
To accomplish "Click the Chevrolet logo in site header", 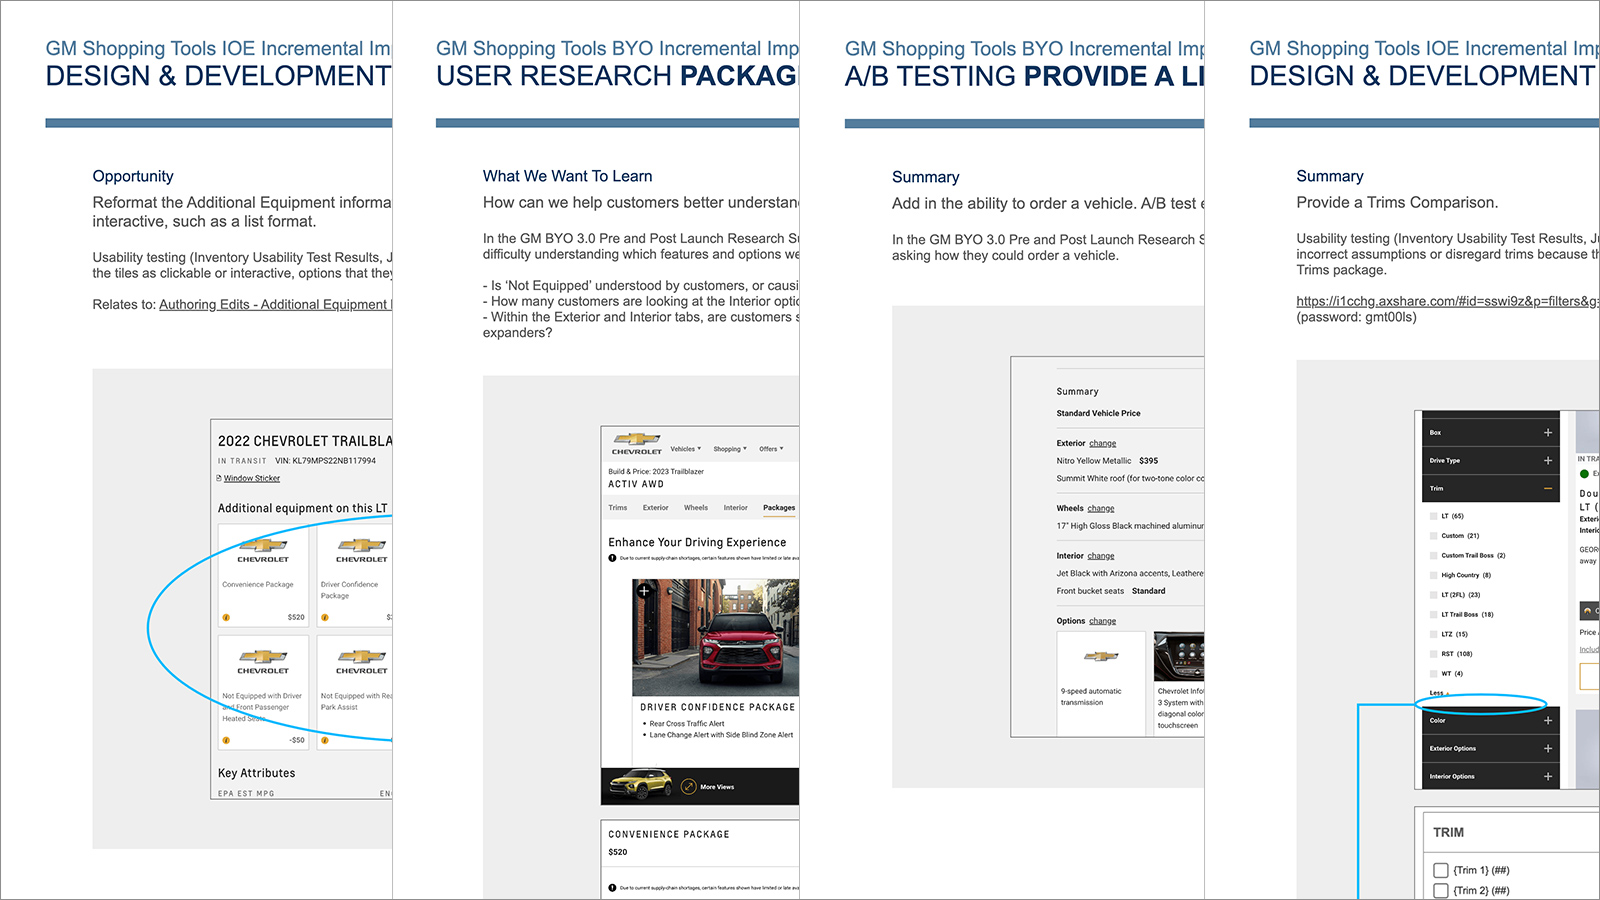I will pyautogui.click(x=637, y=442).
